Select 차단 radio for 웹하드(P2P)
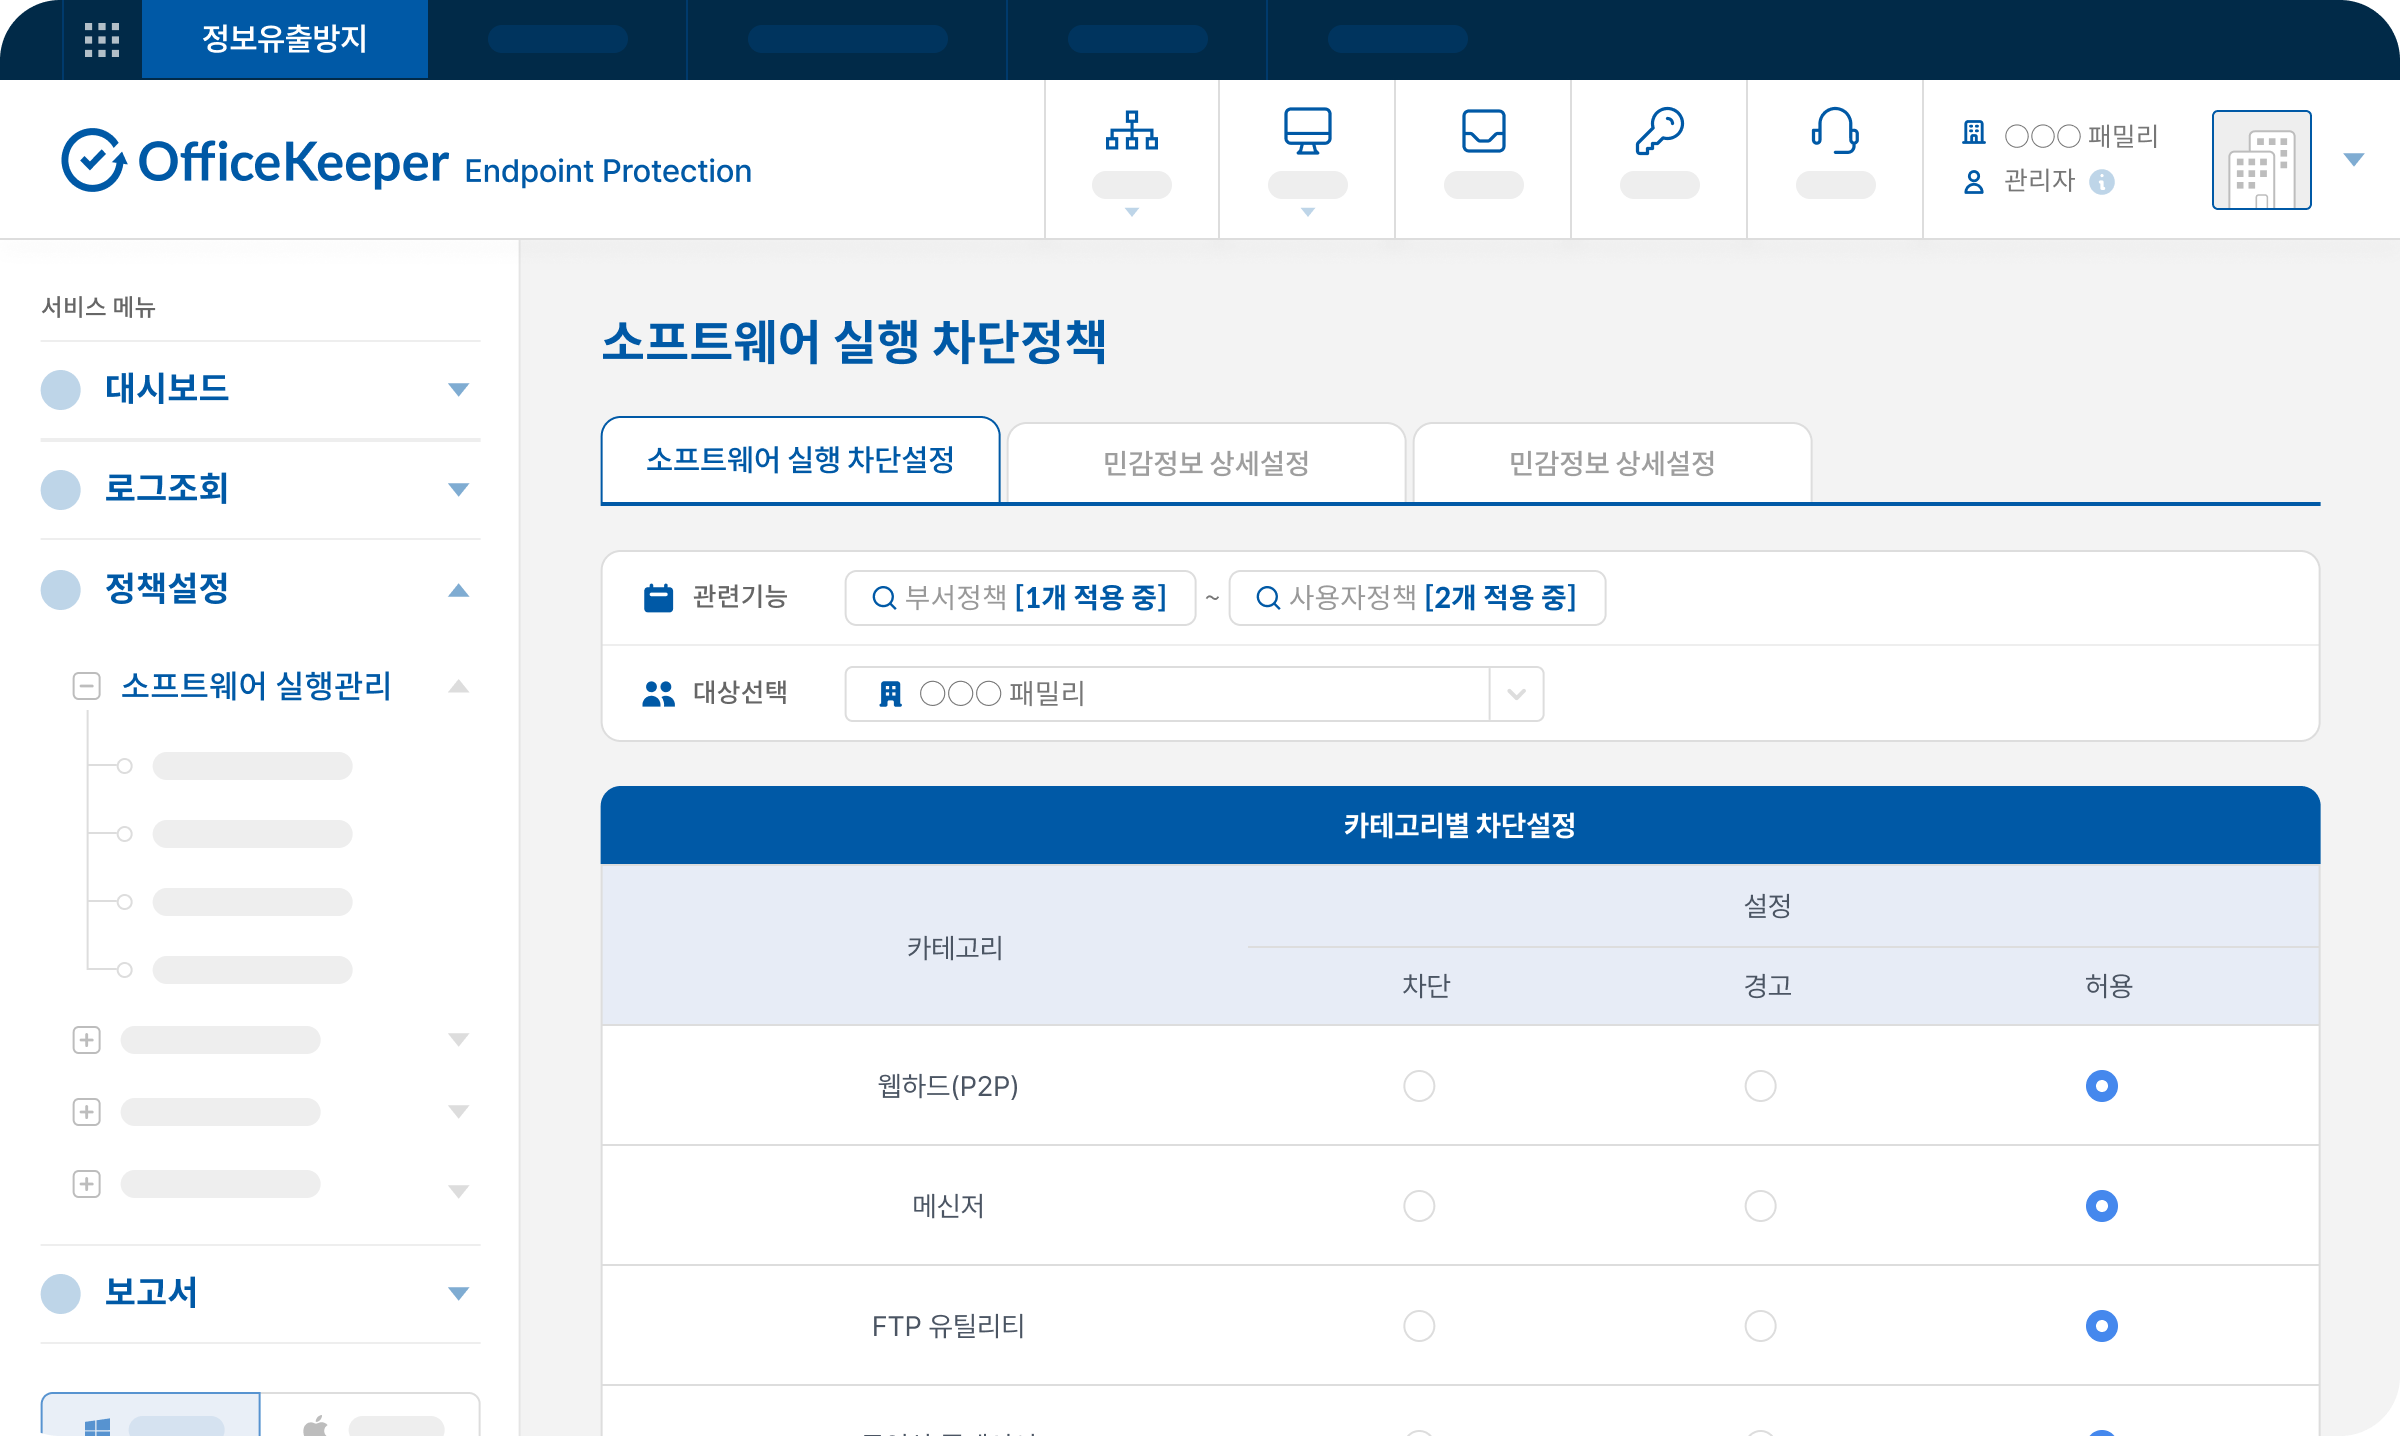Viewport: 2400px width, 1436px height. click(1419, 1086)
